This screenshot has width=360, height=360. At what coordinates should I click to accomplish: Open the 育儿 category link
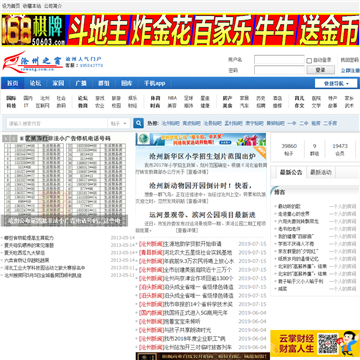click(x=299, y=98)
